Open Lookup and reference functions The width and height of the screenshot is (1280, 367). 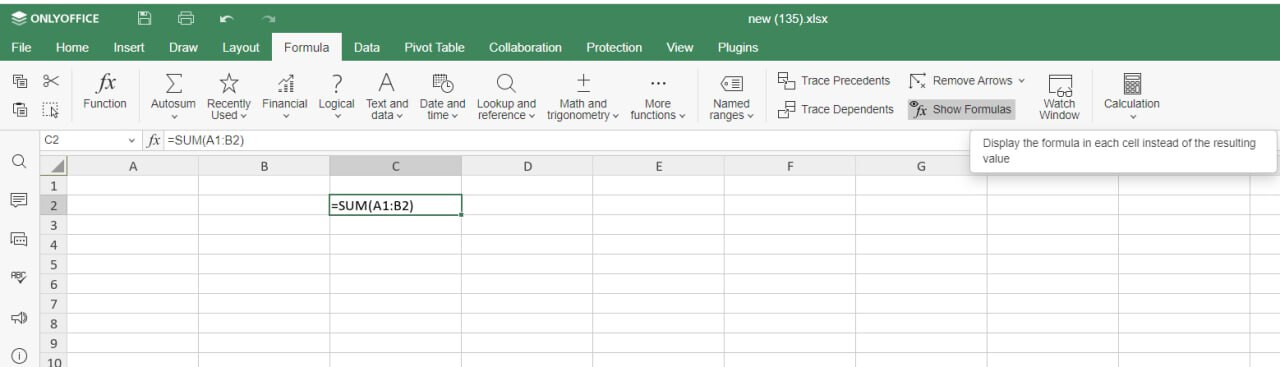point(506,96)
